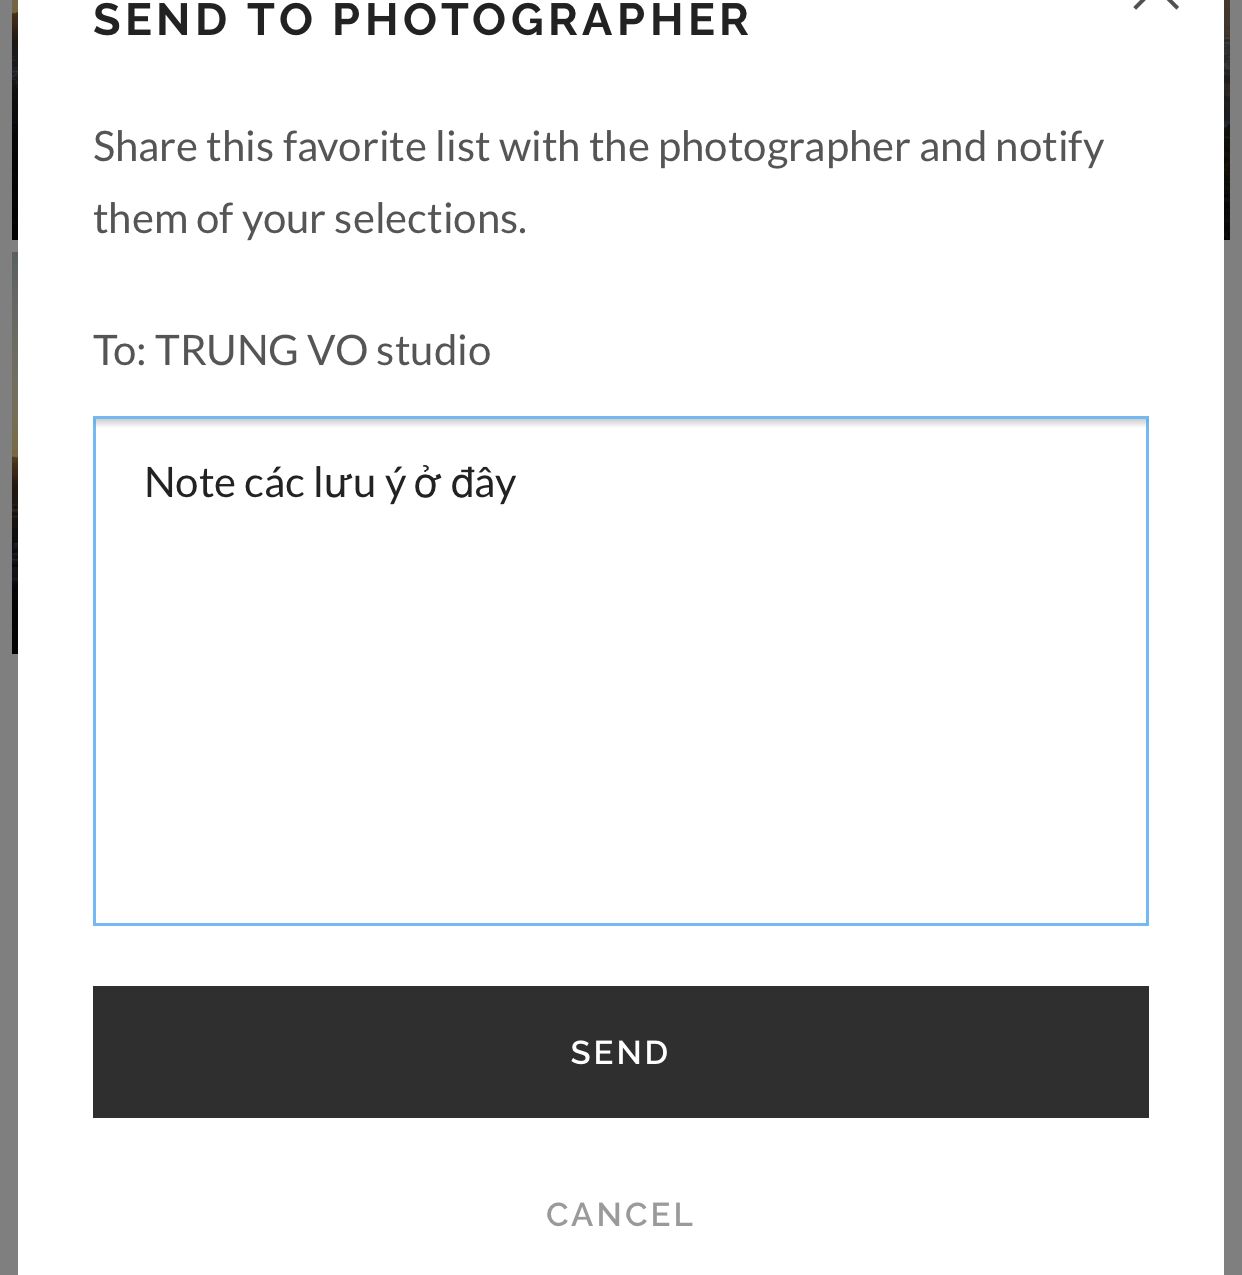Cancel sending the favorite list
Screen dimensions: 1242x1275
tap(620, 1214)
